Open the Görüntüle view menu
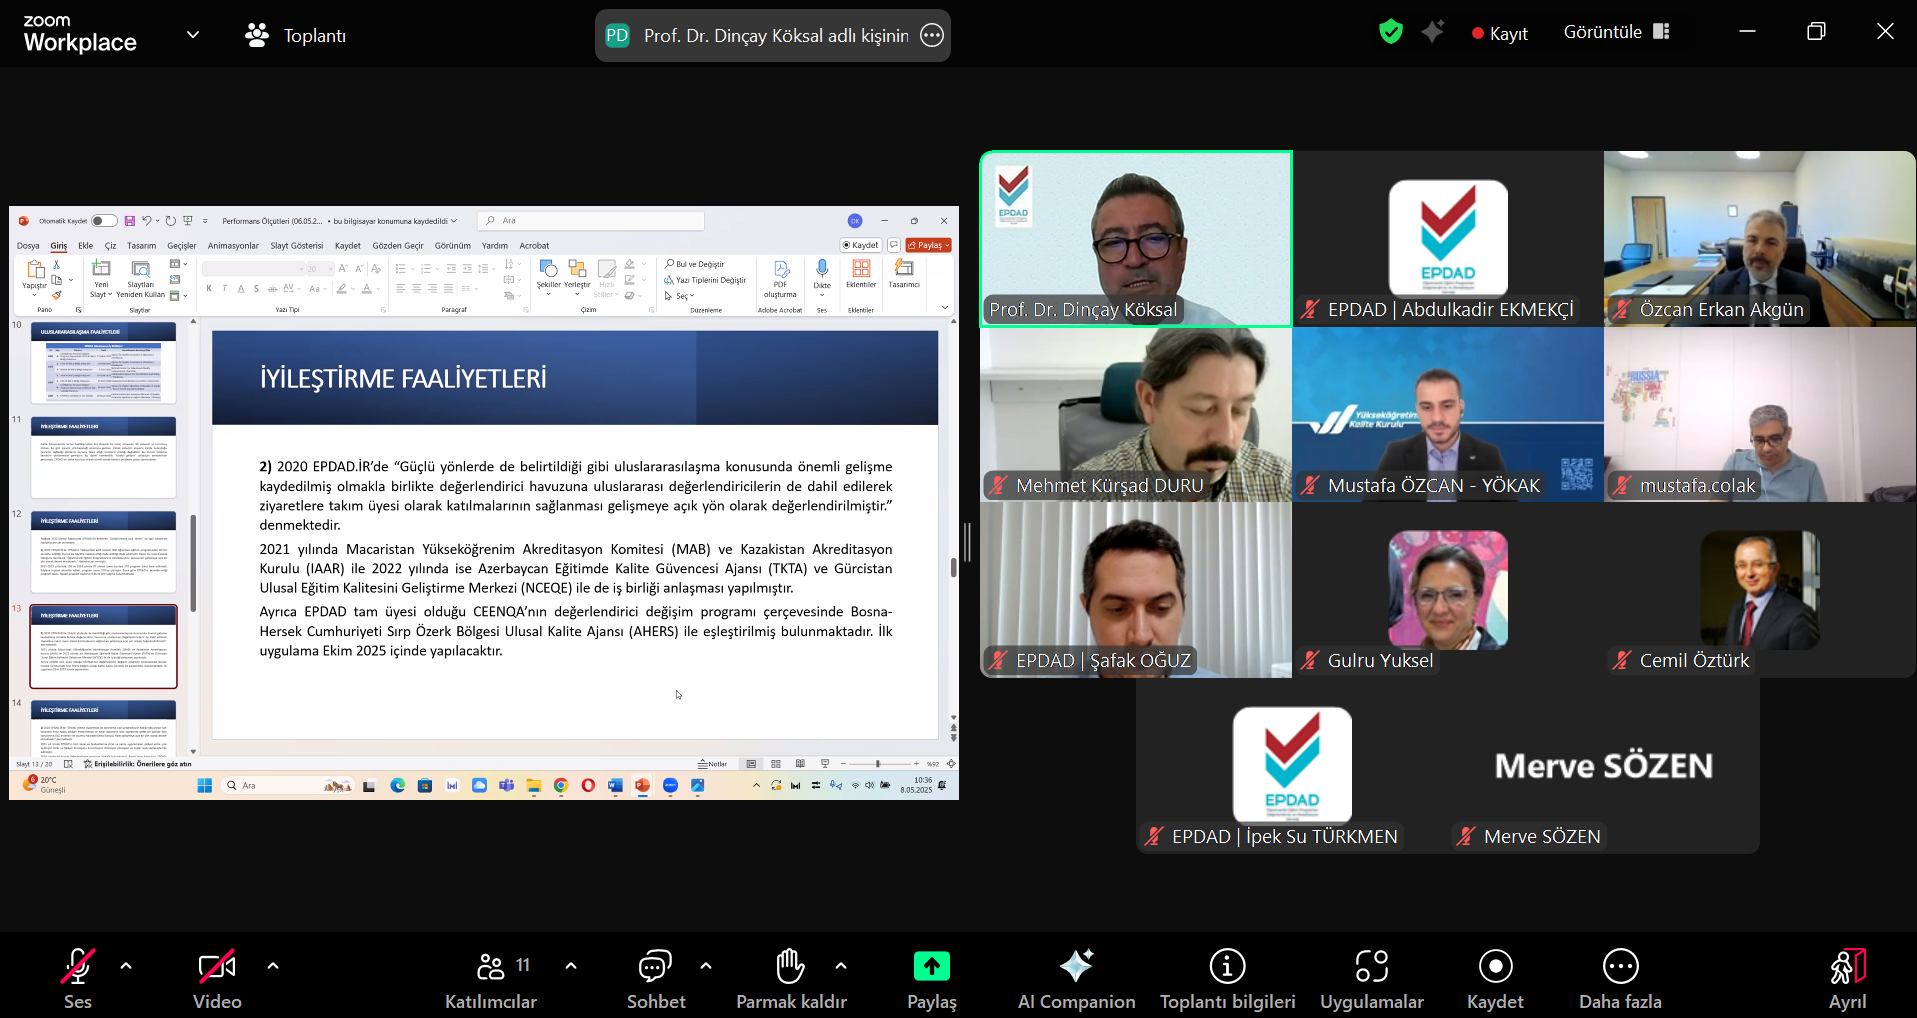 click(1616, 32)
